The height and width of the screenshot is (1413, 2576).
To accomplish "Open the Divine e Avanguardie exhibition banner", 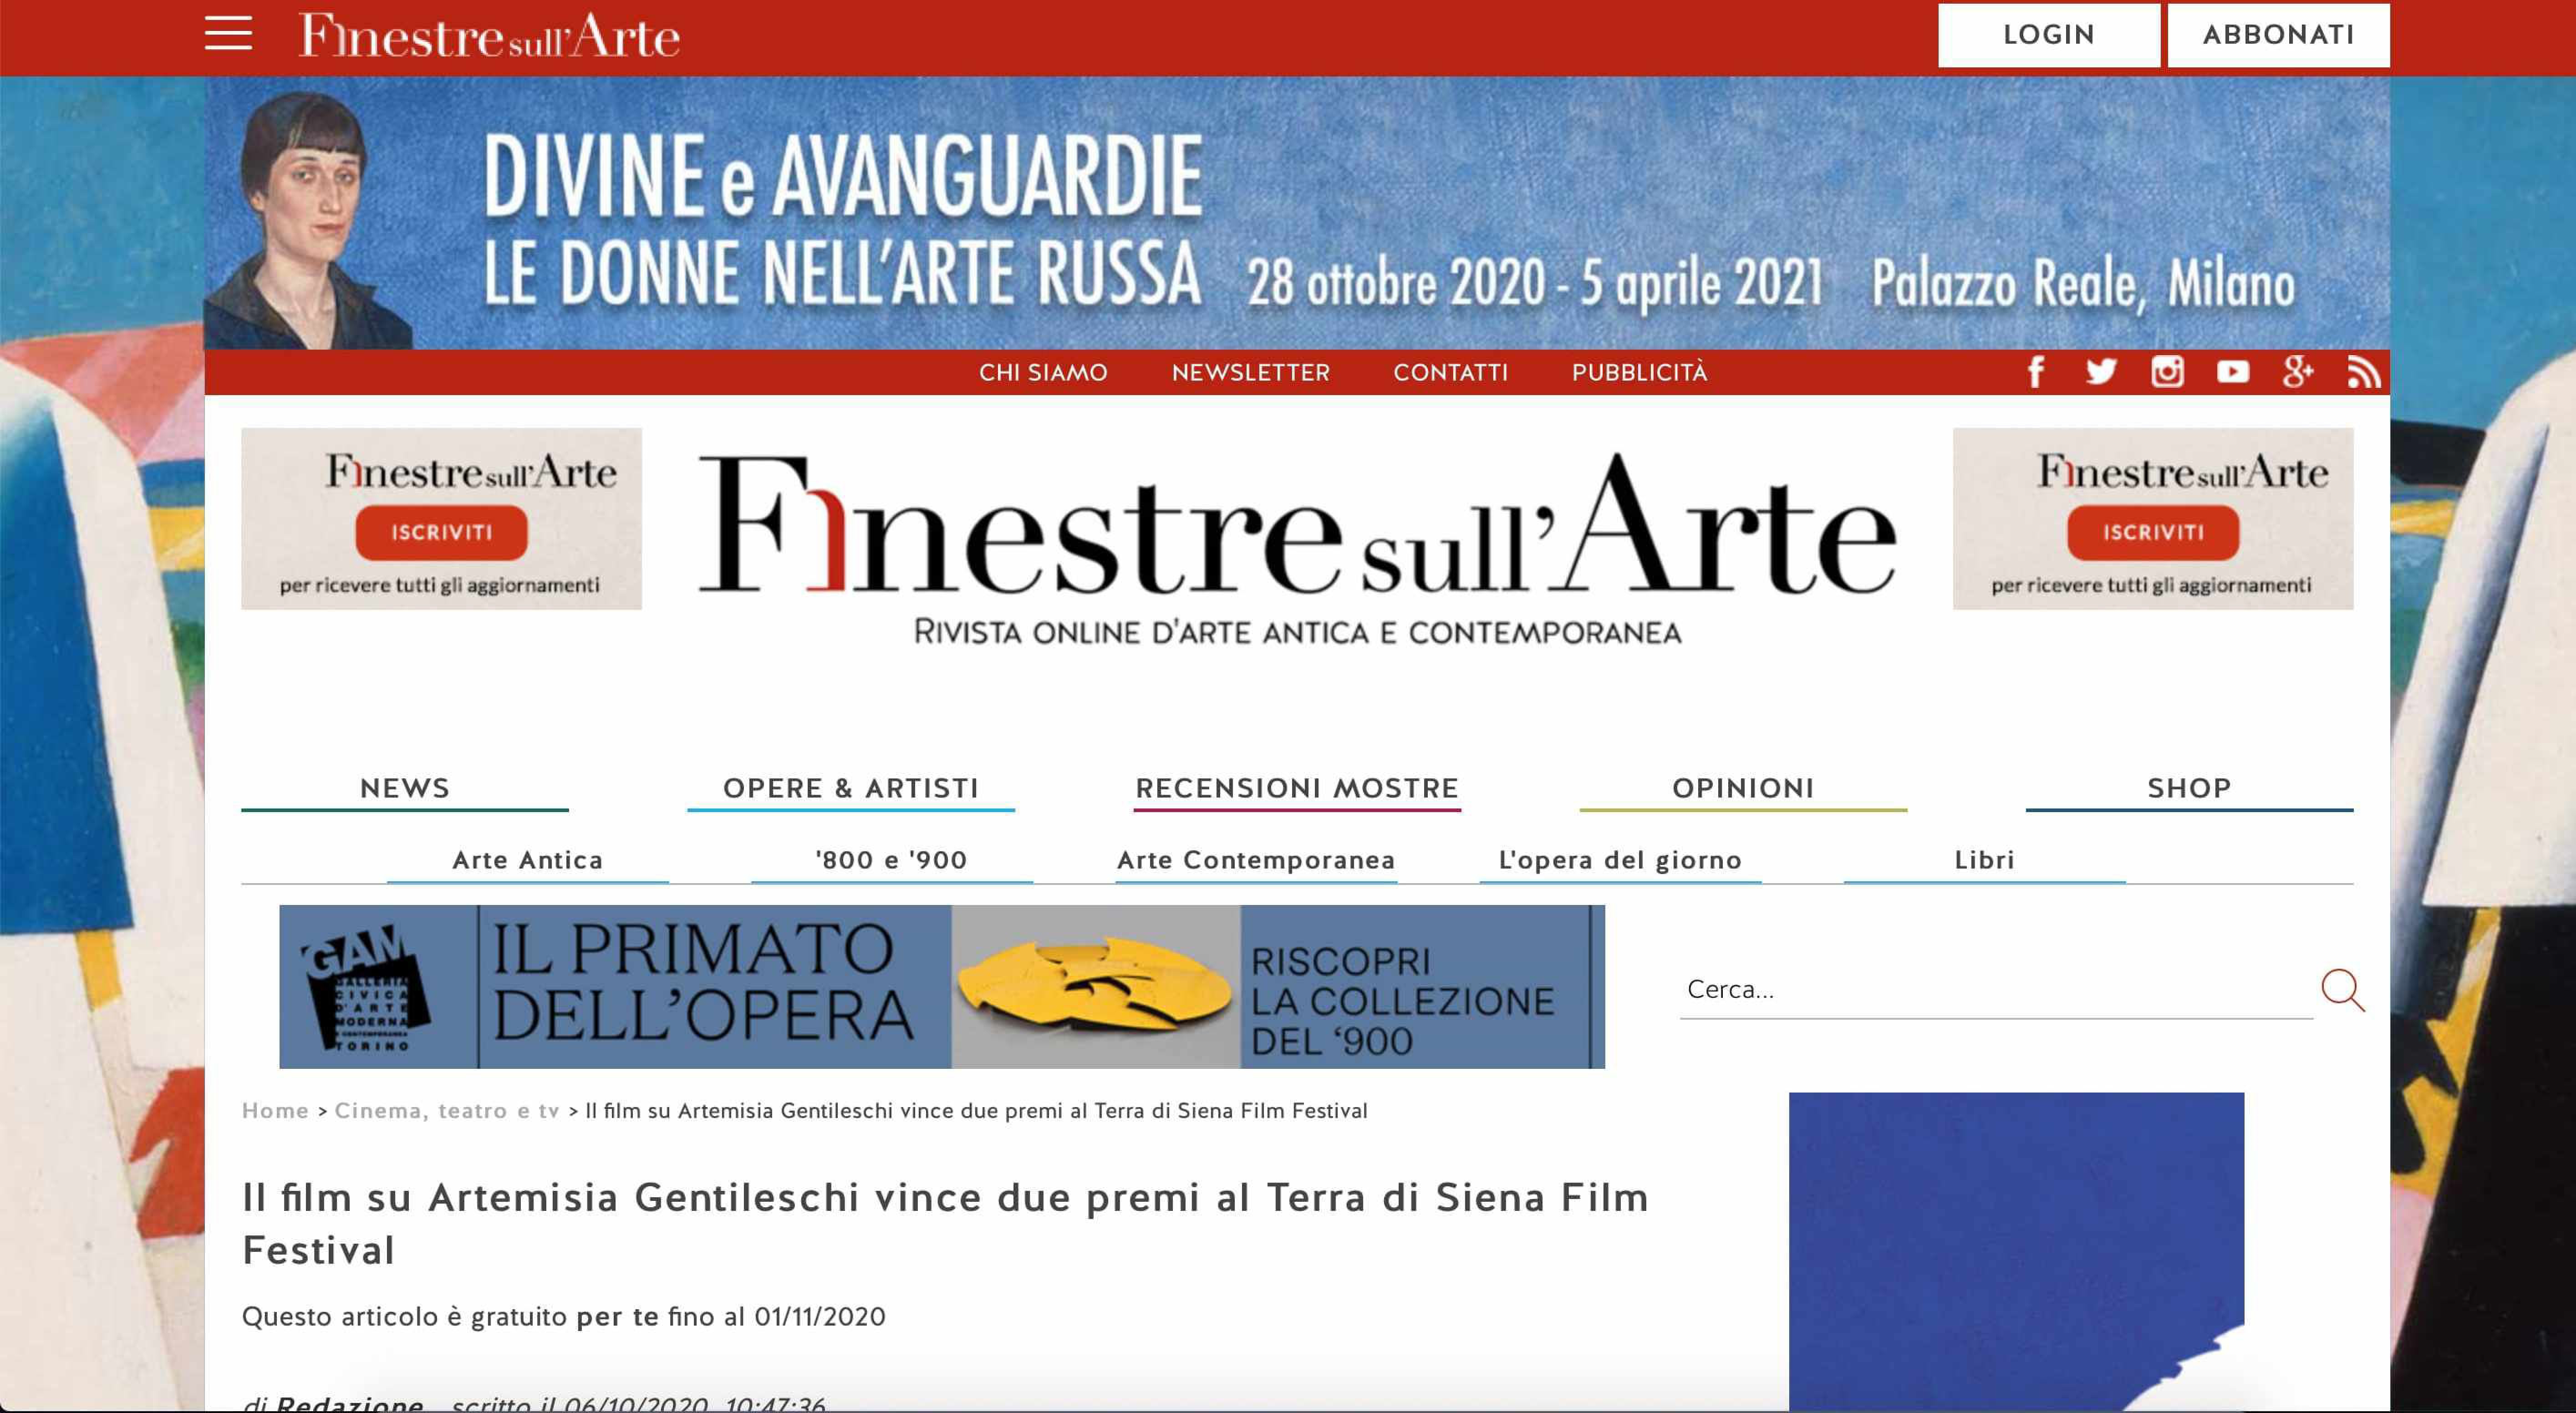I will pos(1297,213).
